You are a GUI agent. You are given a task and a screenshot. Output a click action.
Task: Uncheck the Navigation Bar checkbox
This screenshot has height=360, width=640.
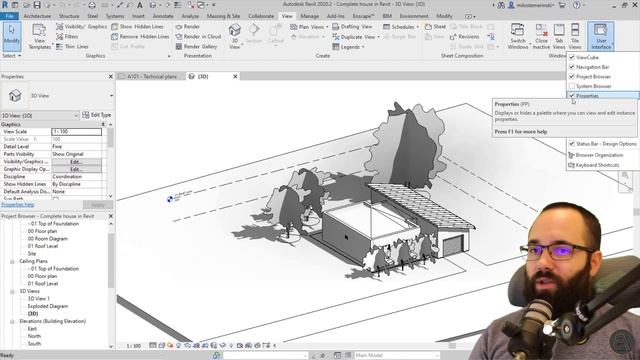572,67
